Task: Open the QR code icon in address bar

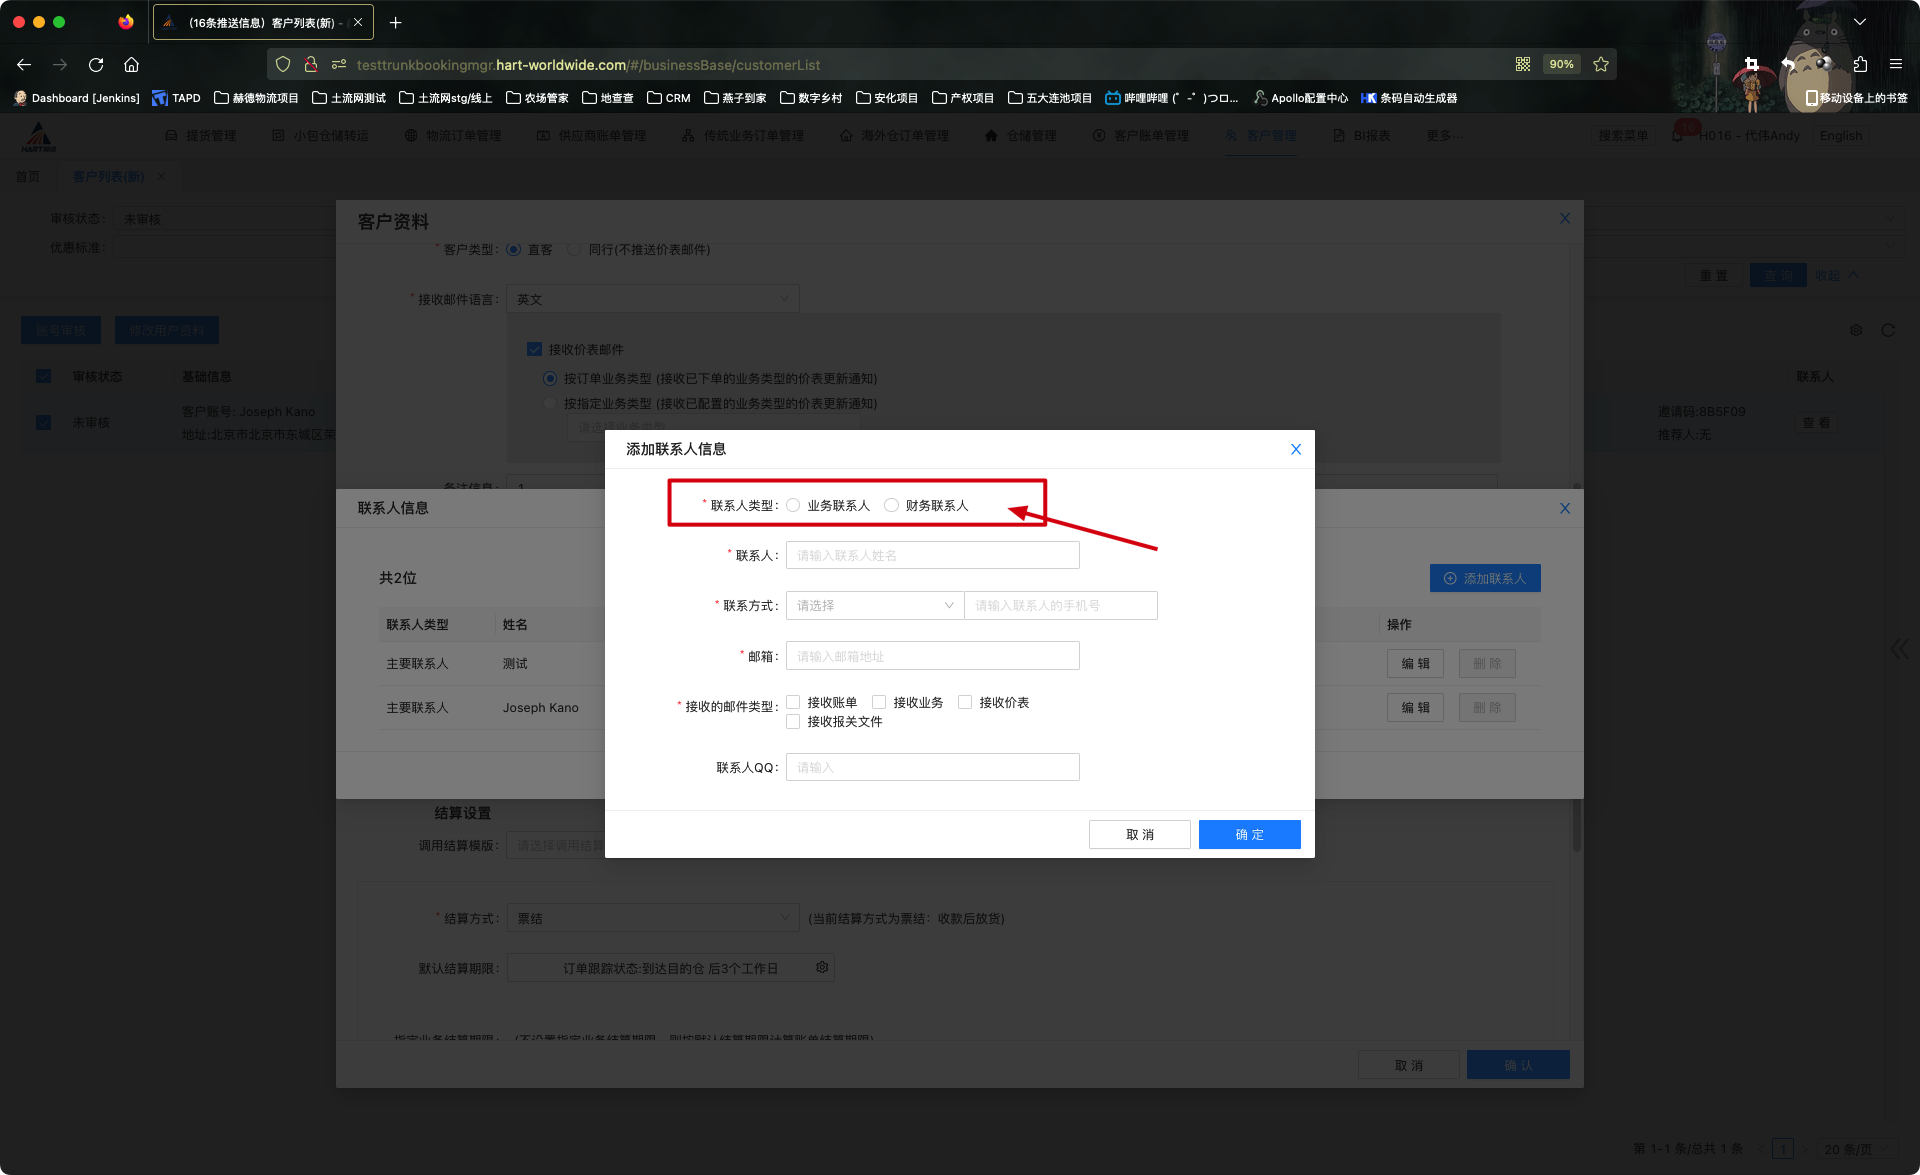Action: tap(1522, 65)
